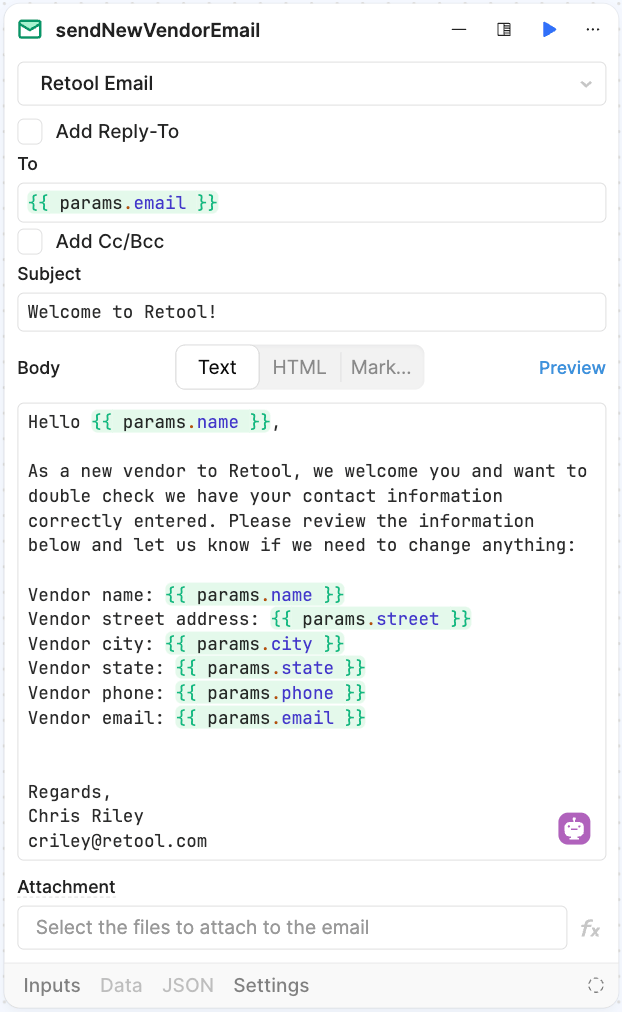This screenshot has height=1012, width=622.
Task: Click the Attachment file selection field
Action: [292, 927]
